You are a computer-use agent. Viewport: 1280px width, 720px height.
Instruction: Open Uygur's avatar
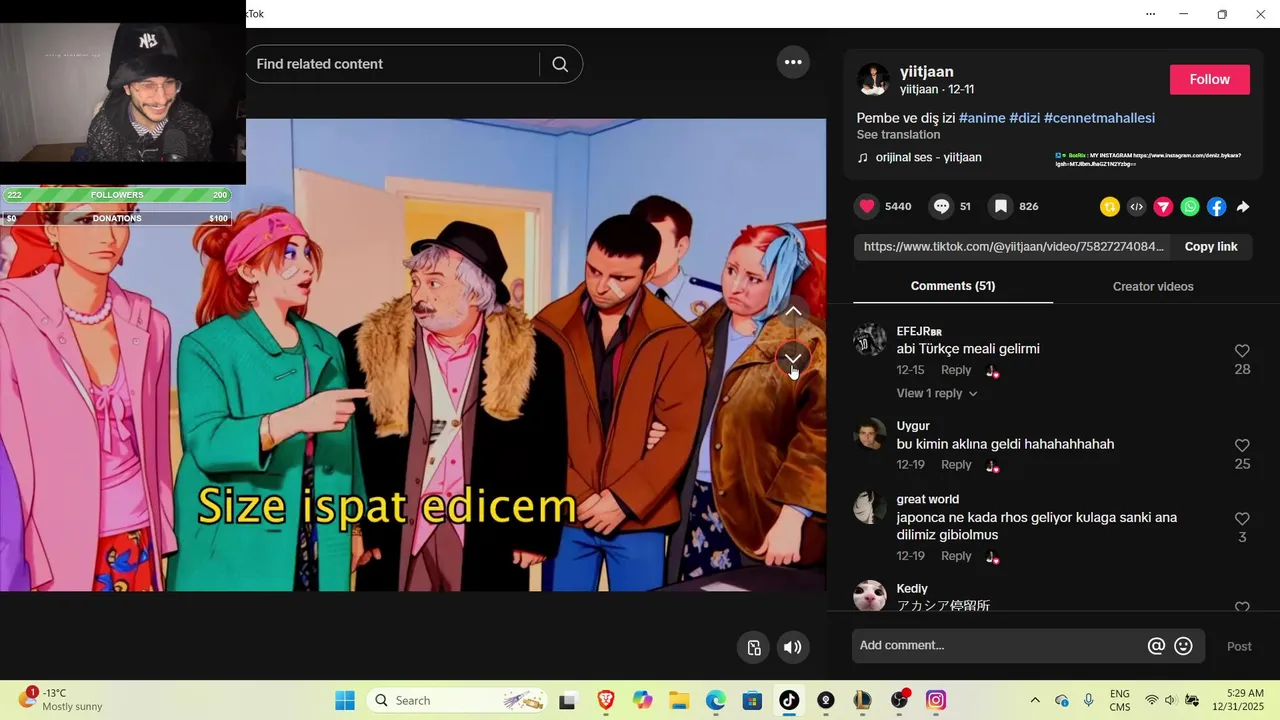tap(870, 435)
